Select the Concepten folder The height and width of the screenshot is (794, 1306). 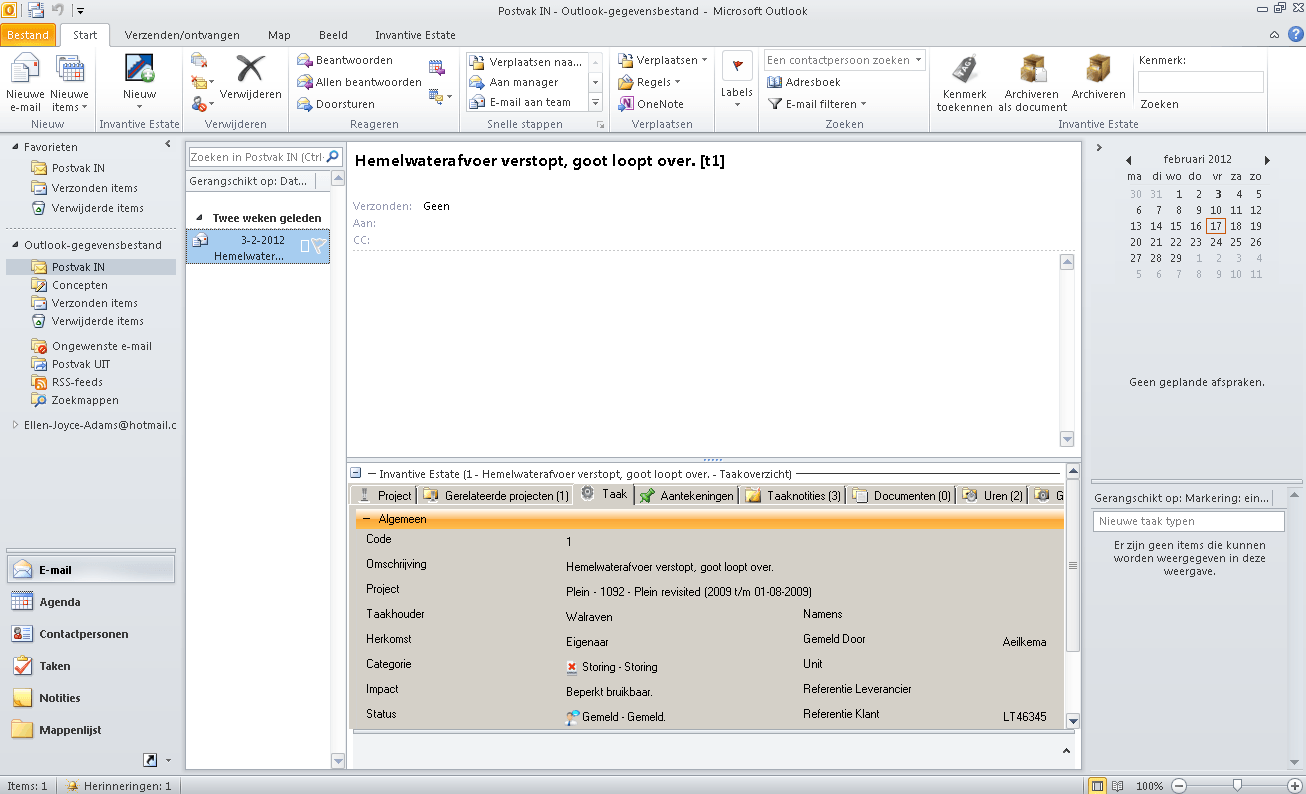coord(80,285)
